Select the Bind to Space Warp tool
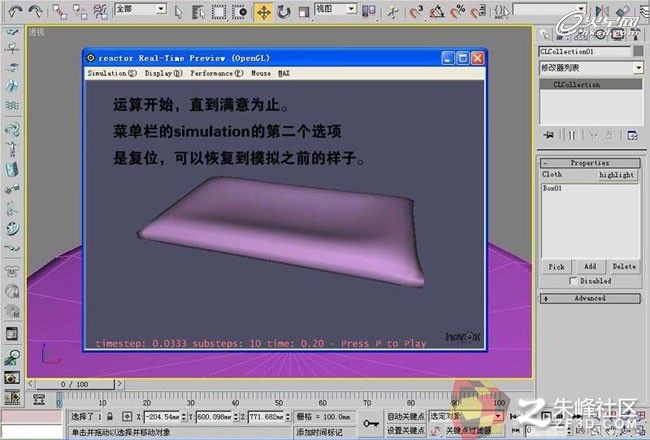This screenshot has width=650, height=440. pyautogui.click(x=100, y=11)
